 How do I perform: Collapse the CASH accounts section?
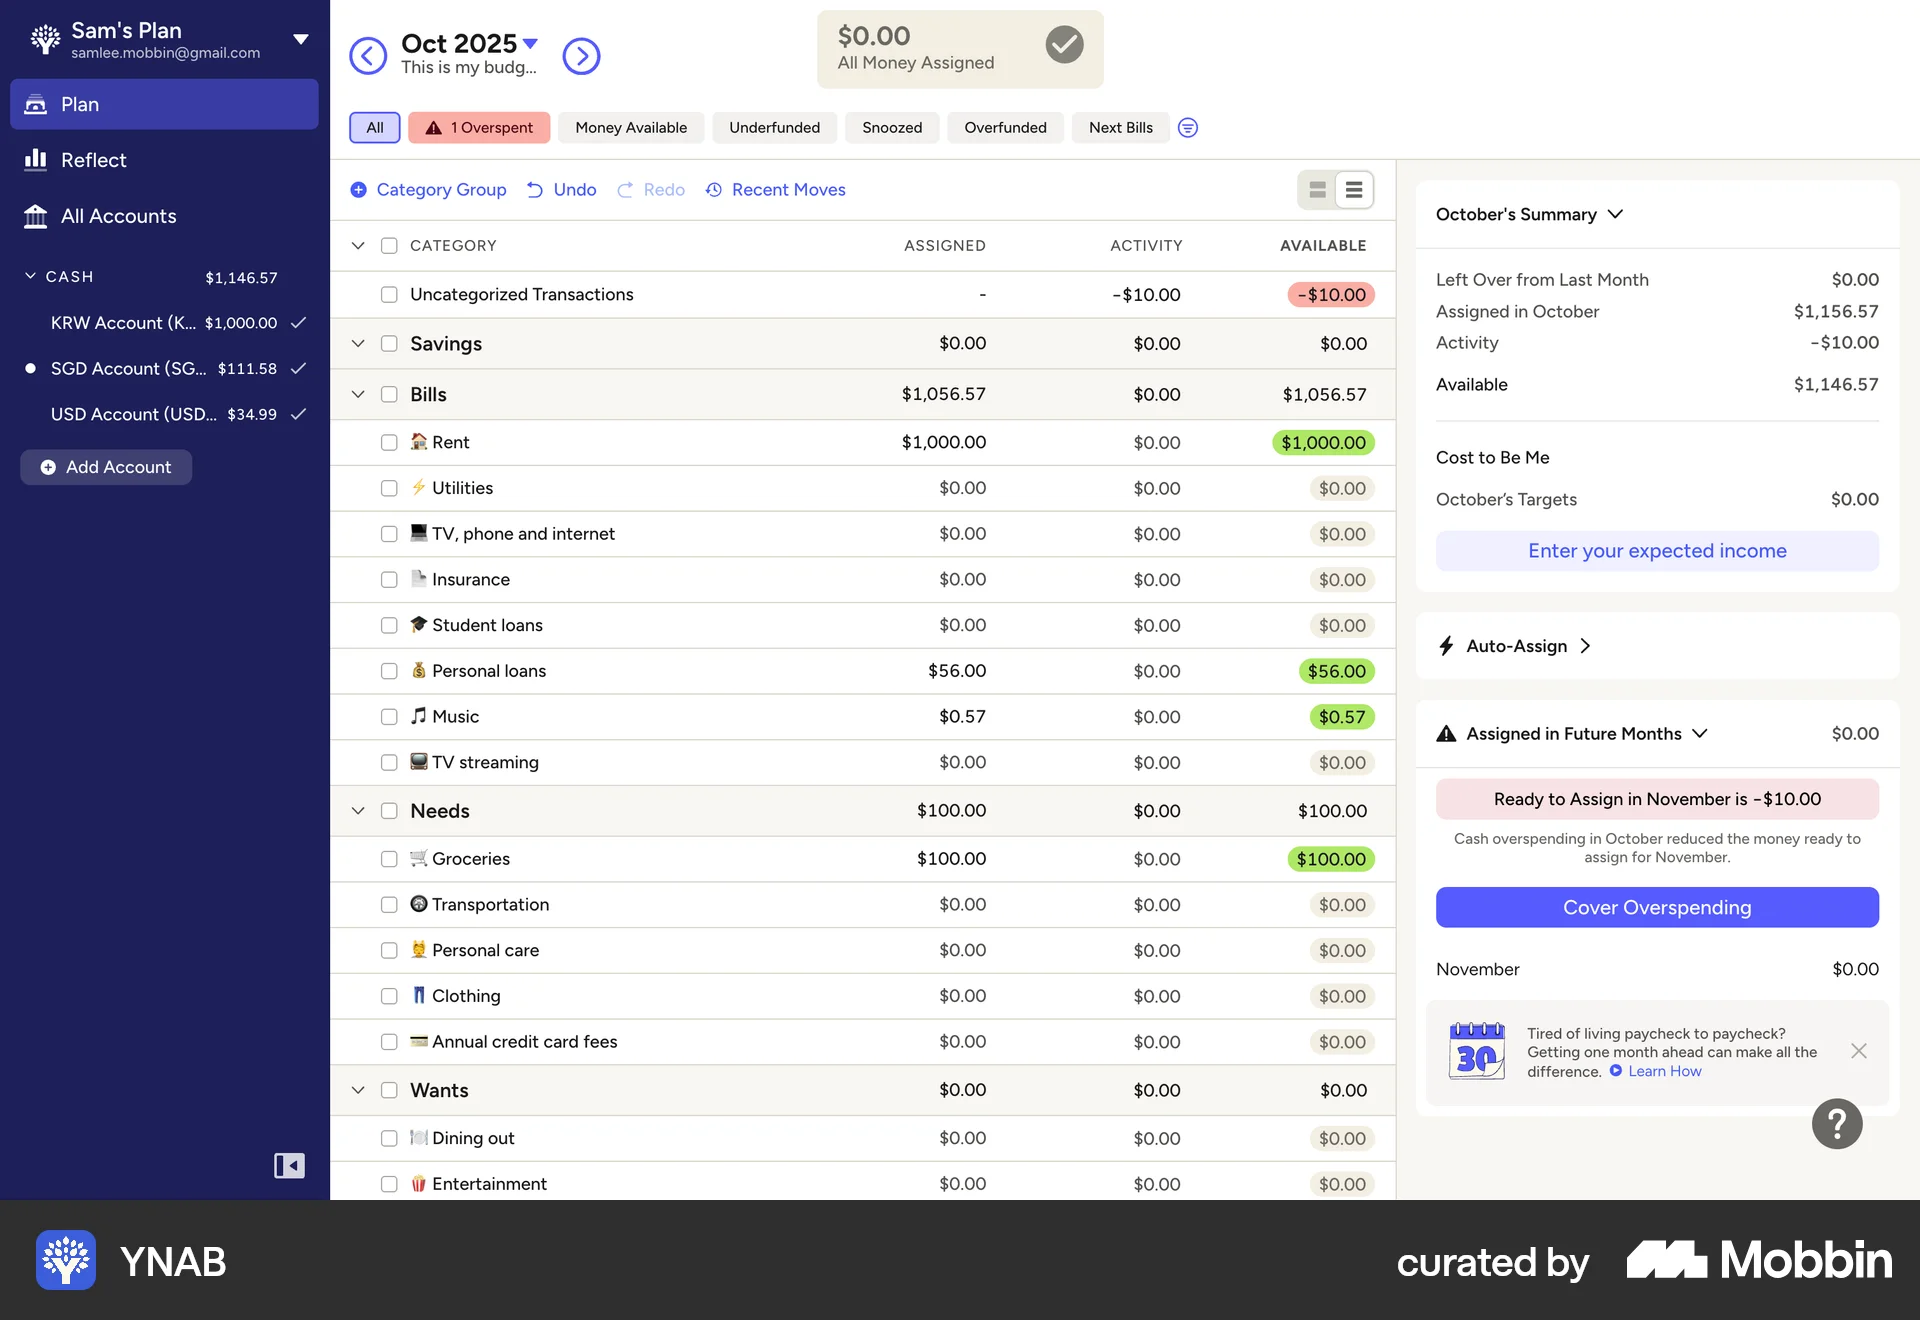click(x=30, y=276)
